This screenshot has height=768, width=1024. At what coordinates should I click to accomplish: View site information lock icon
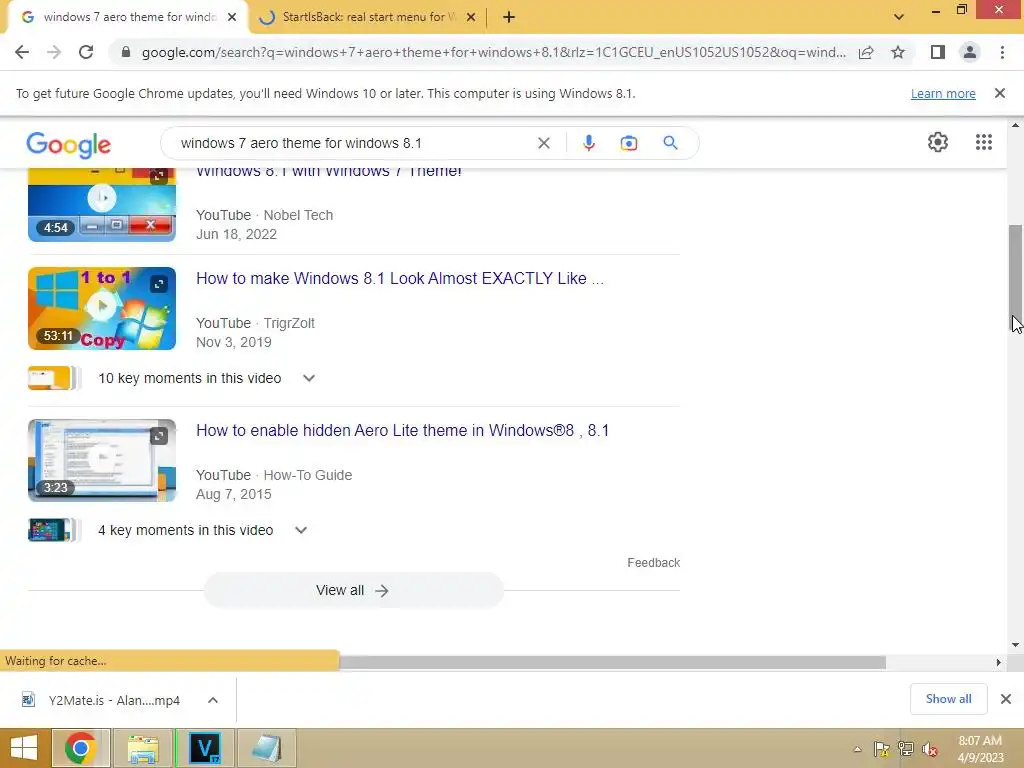tap(126, 52)
